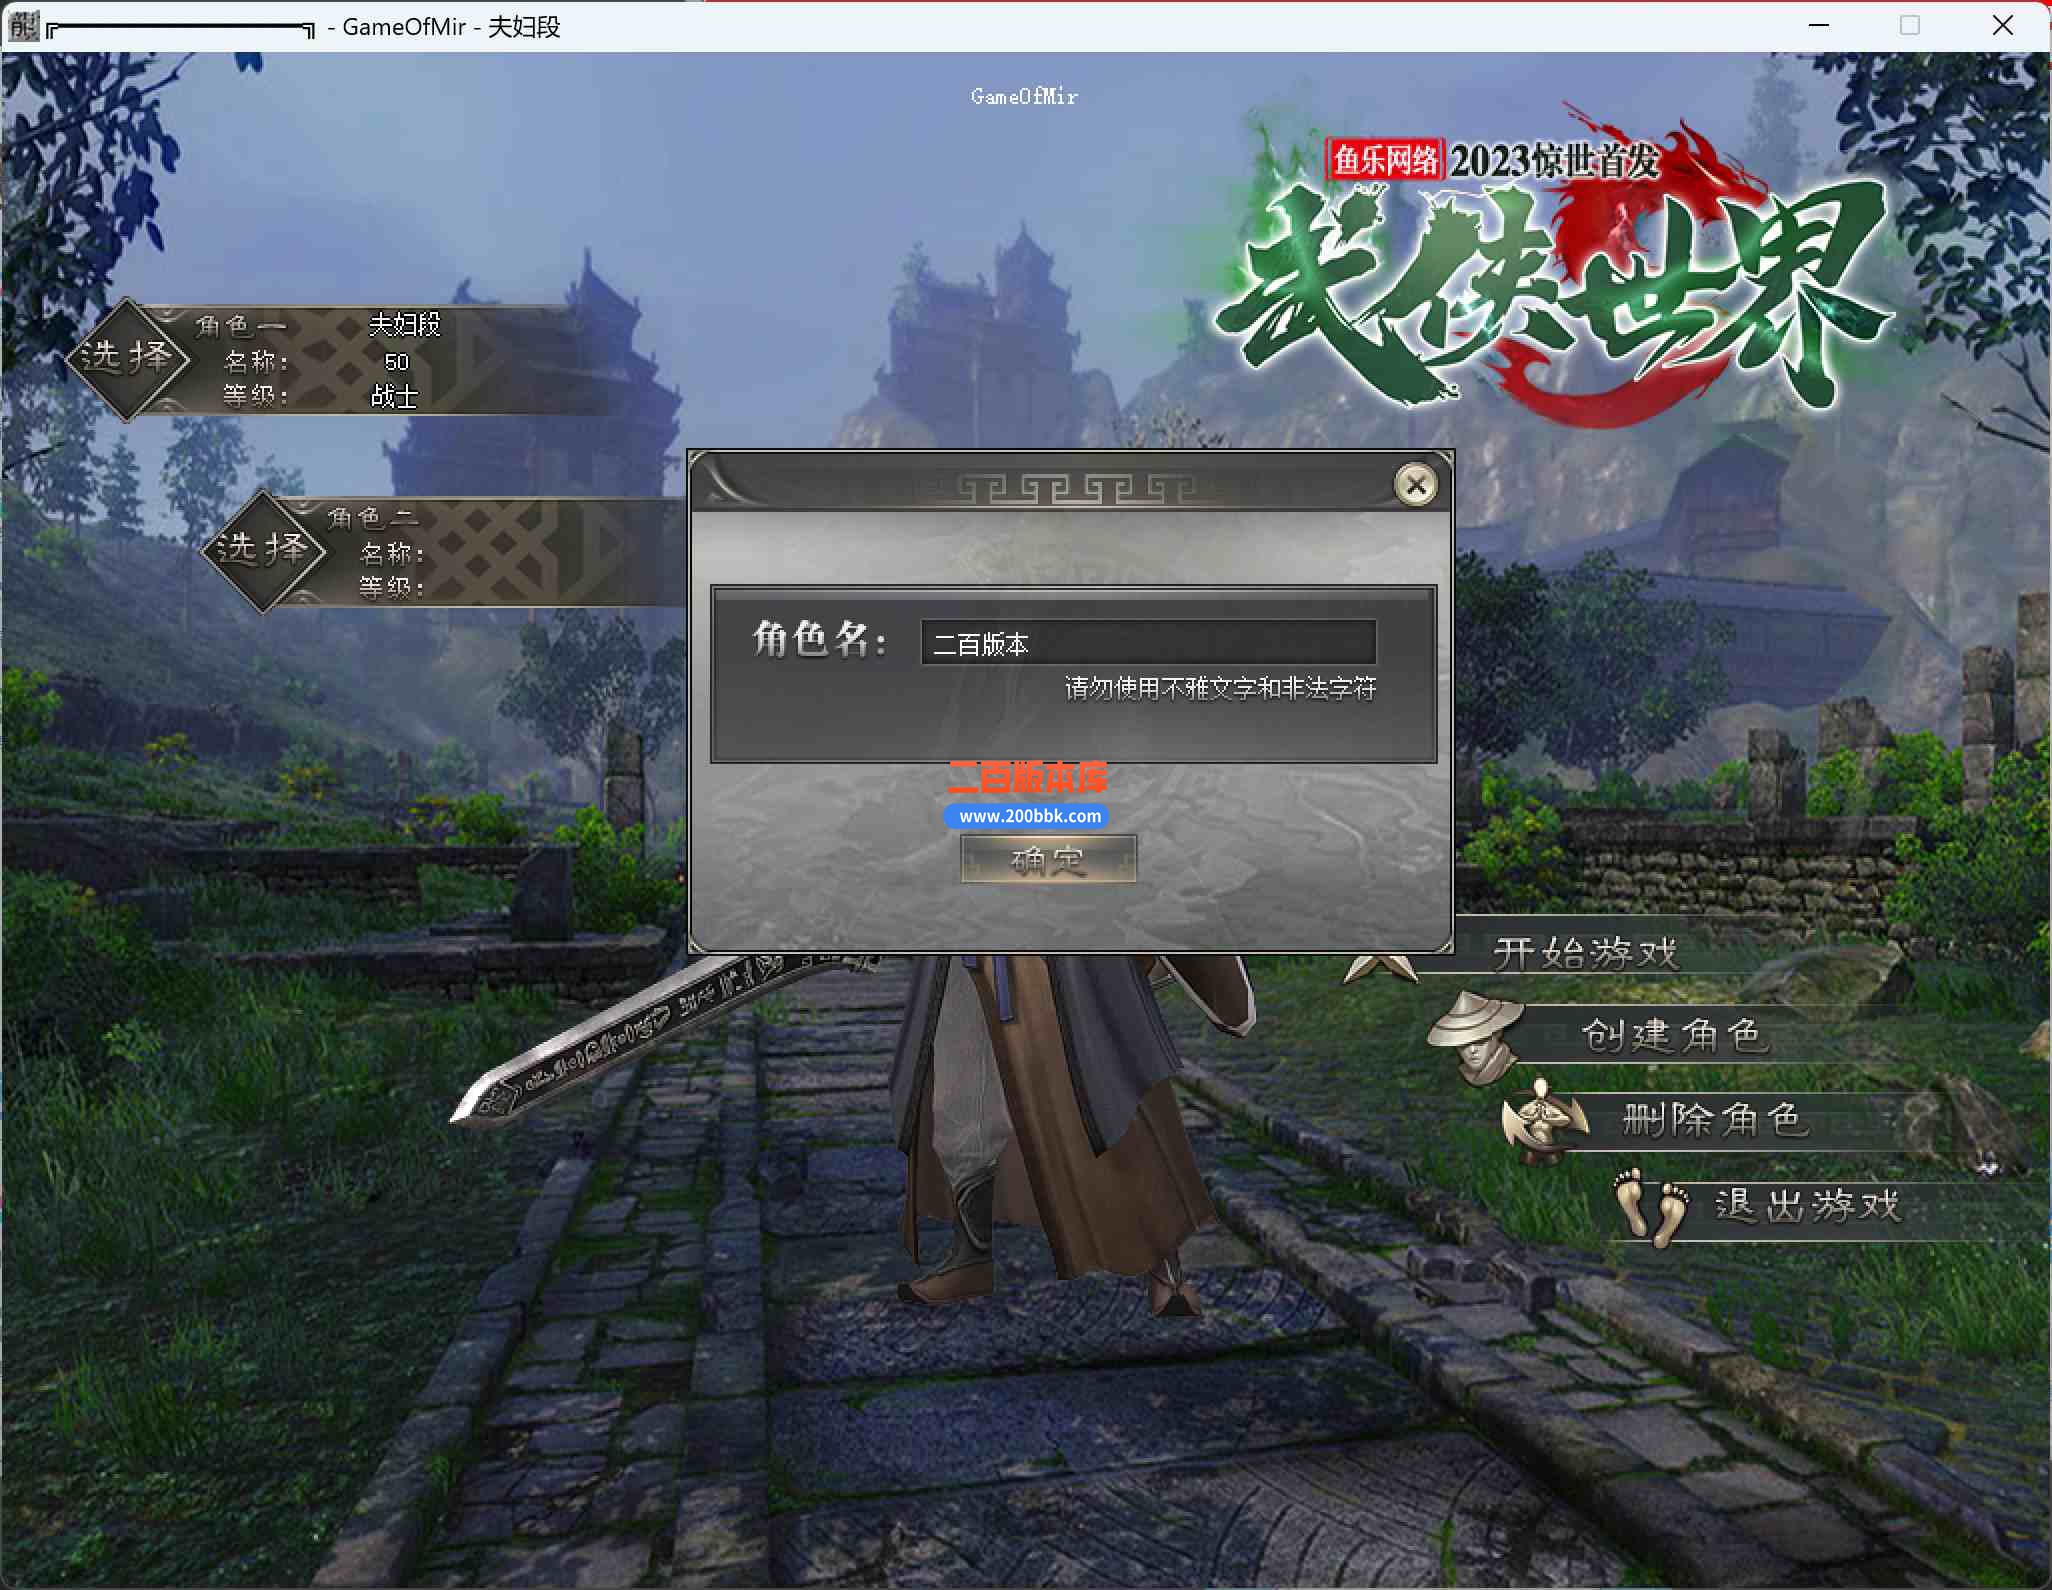This screenshot has height=1590, width=2052.
Task: Click the GameOfMir text at top
Action: [1024, 96]
